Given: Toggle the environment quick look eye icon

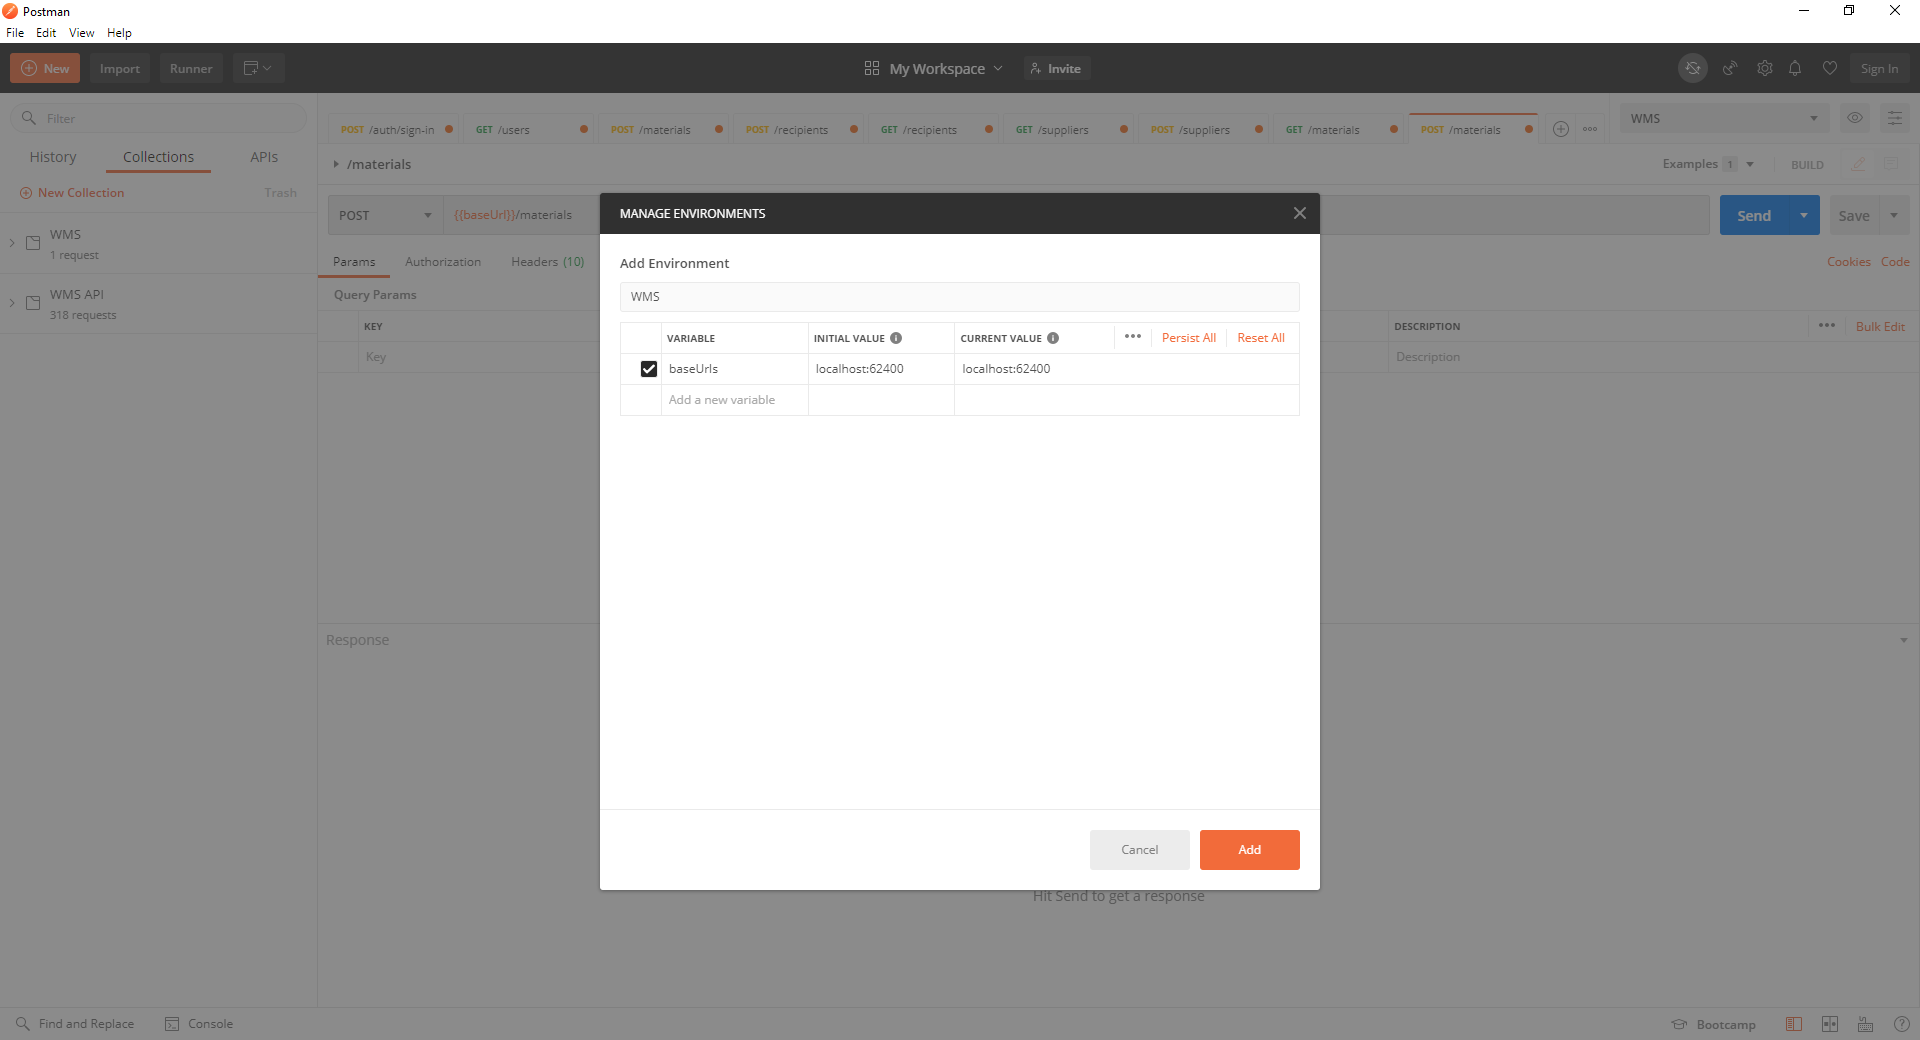Looking at the screenshot, I should pyautogui.click(x=1854, y=118).
